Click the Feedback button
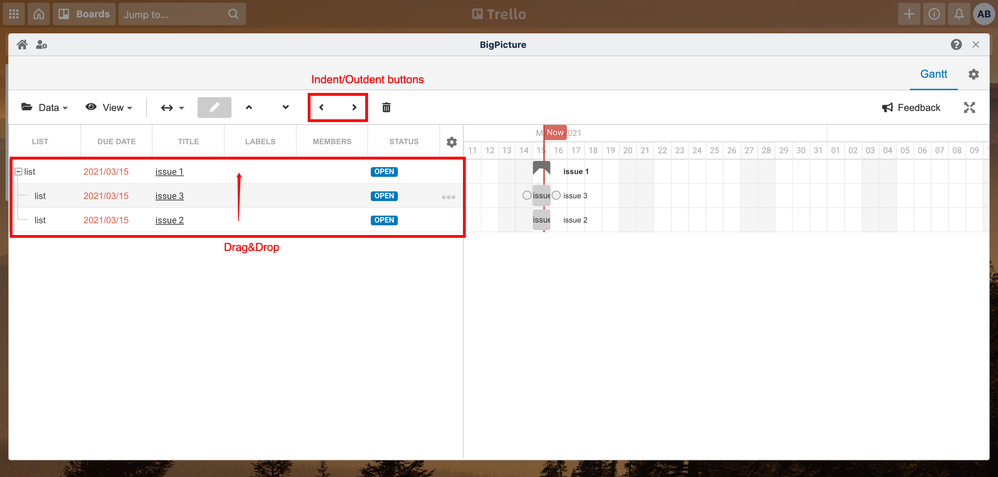Viewport: 998px width, 477px height. 911,108
